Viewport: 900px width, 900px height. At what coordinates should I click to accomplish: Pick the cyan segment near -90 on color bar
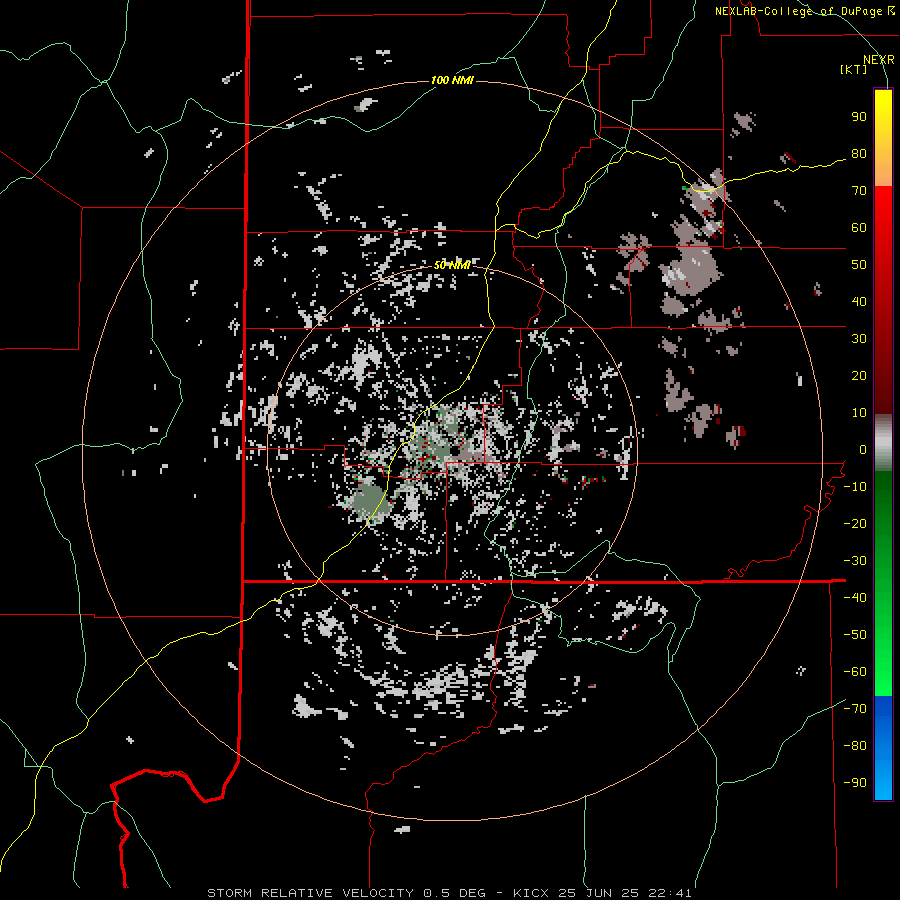[883, 781]
